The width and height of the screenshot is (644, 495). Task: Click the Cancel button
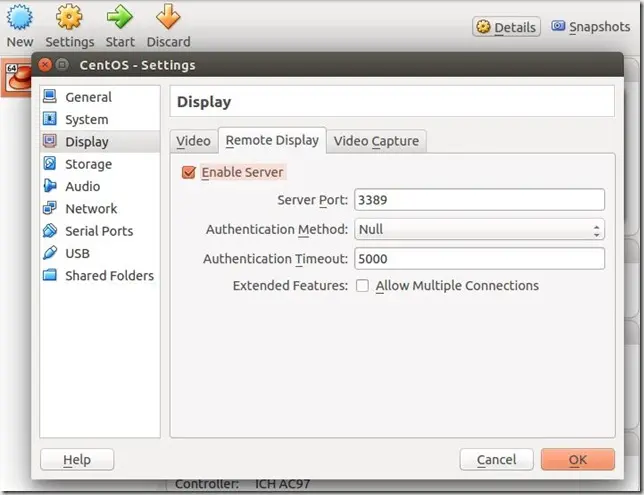pyautogui.click(x=497, y=459)
